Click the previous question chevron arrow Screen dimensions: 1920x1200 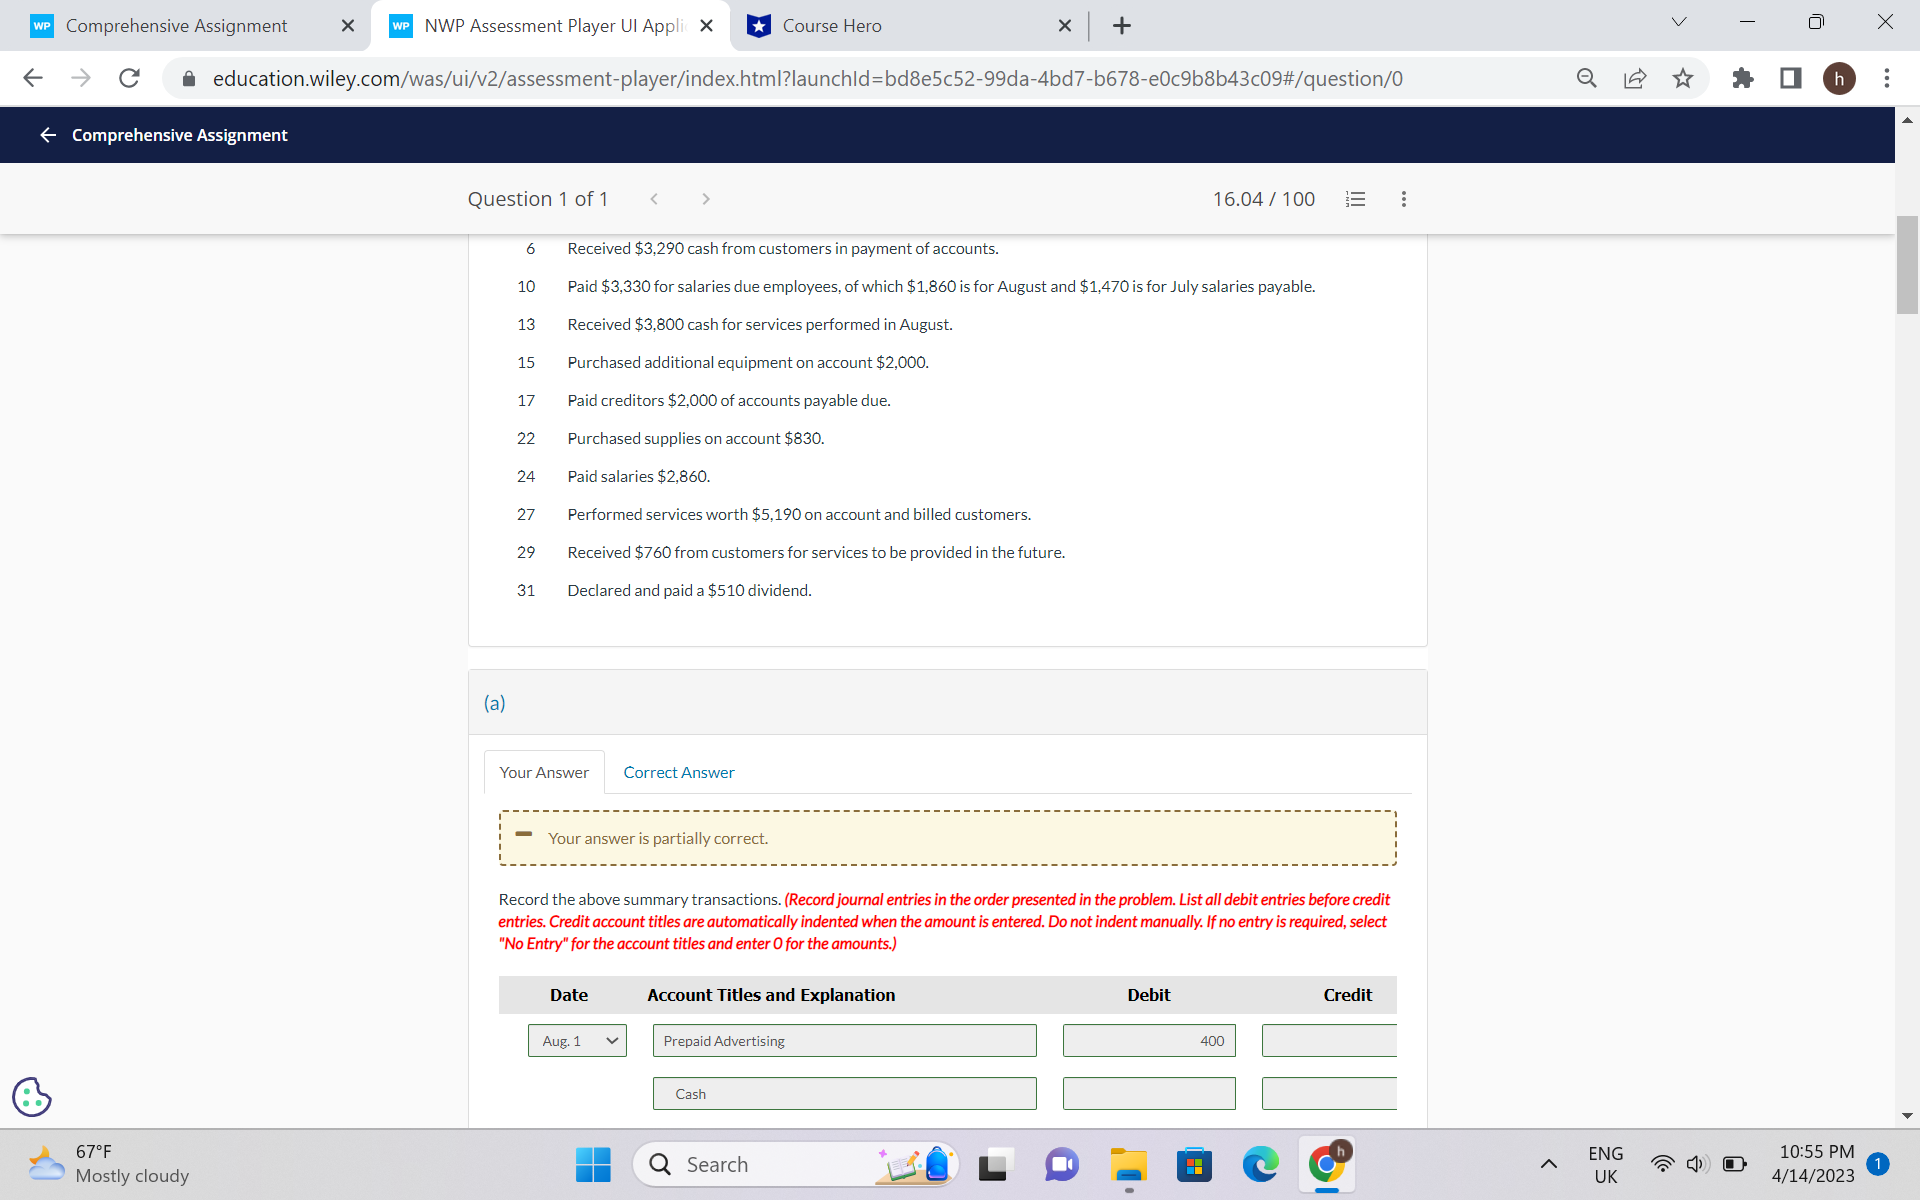click(x=654, y=199)
